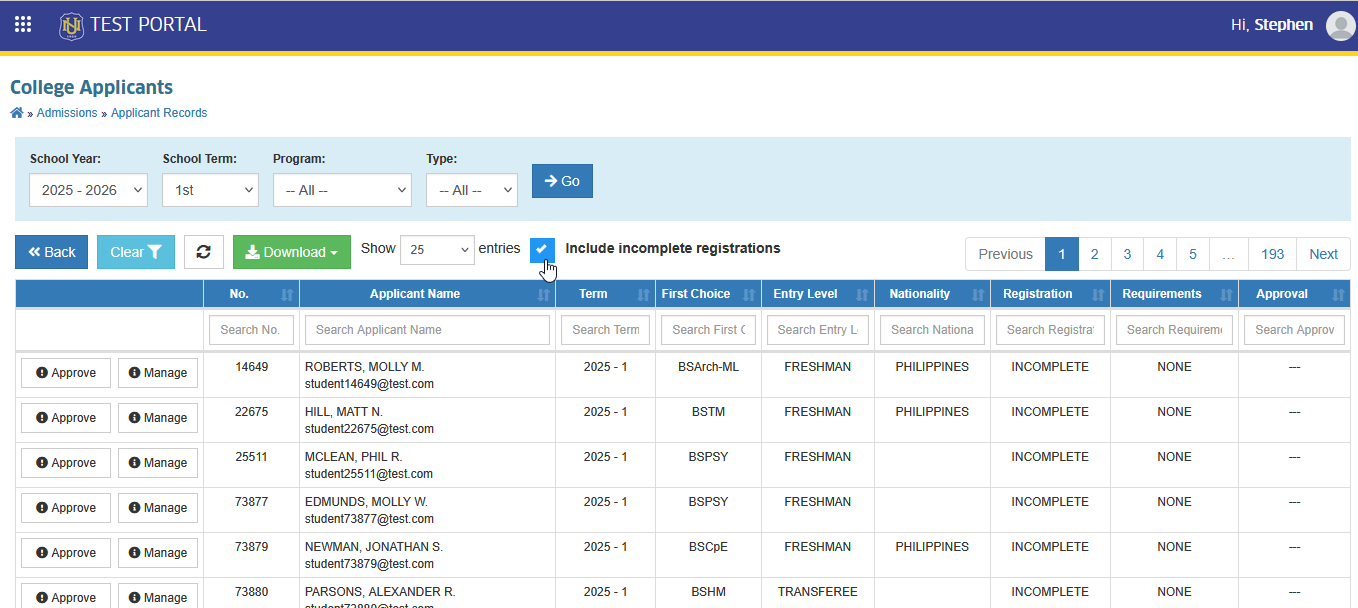1358x608 pixels.
Task: Sort by the No. column arrows
Action: coord(288,295)
